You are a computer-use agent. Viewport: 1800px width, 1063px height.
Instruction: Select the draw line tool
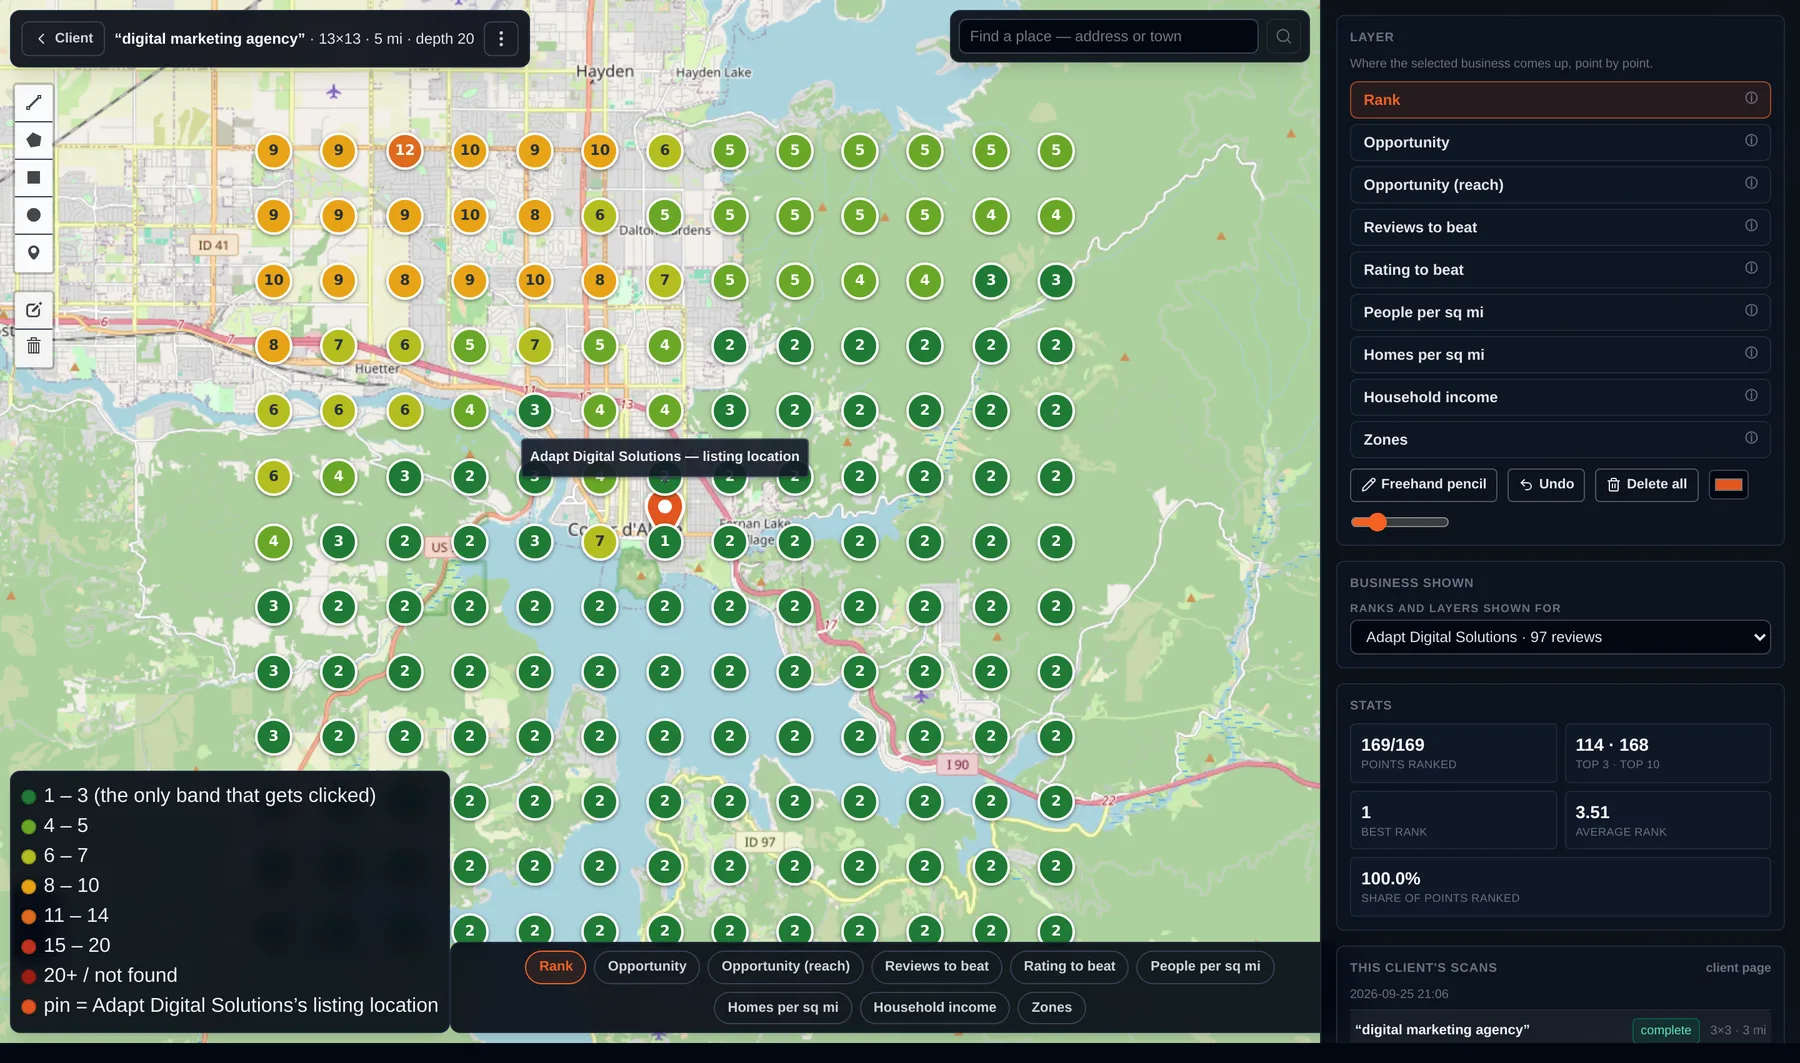[33, 102]
